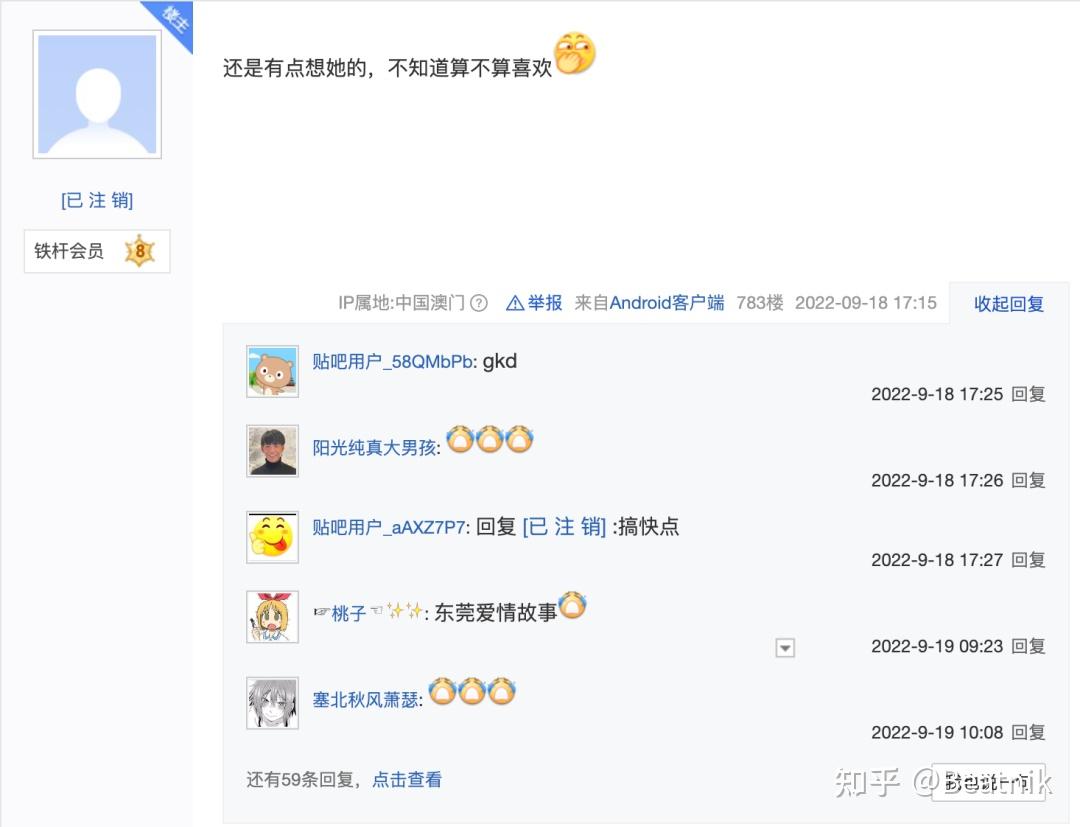Collapse replies using 收起回复
The image size is (1080, 827).
coord(1008,304)
